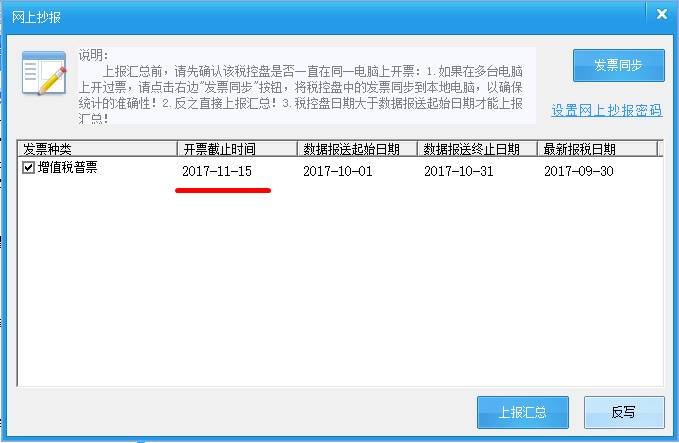
Task: Click the 上报汇总 button
Action: click(x=523, y=412)
